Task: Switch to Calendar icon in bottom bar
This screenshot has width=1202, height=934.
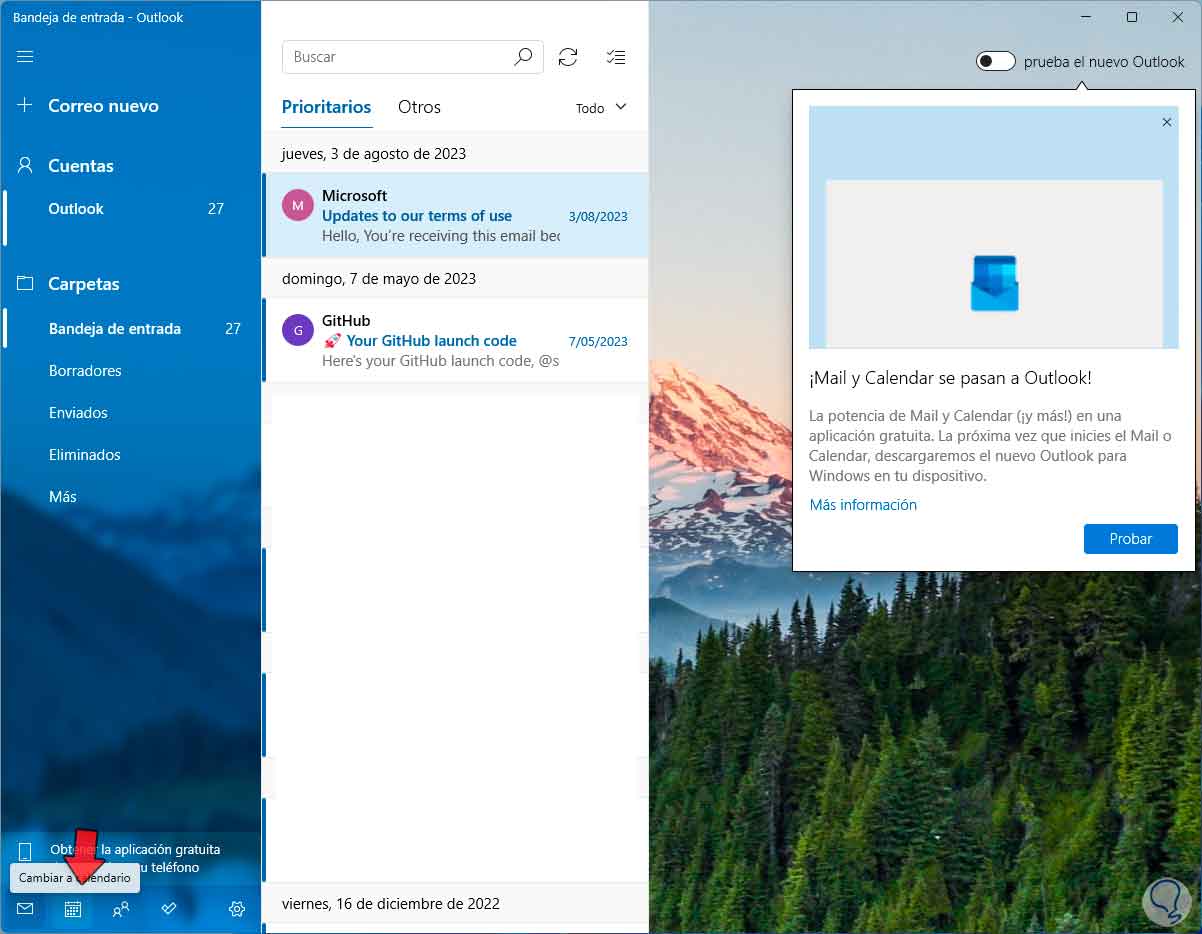Action: [73, 909]
